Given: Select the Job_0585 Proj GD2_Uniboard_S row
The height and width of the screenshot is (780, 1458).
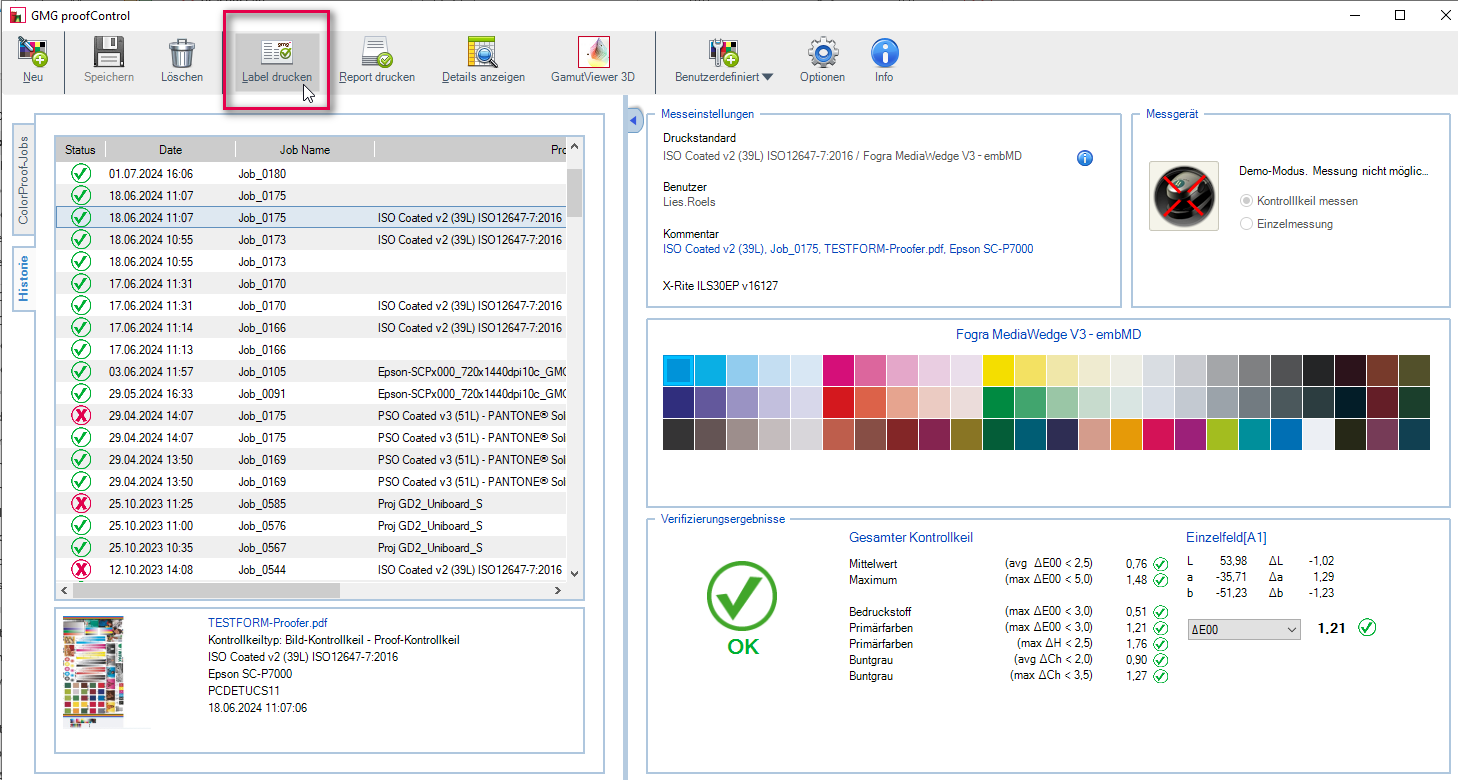Looking at the screenshot, I should (311, 504).
